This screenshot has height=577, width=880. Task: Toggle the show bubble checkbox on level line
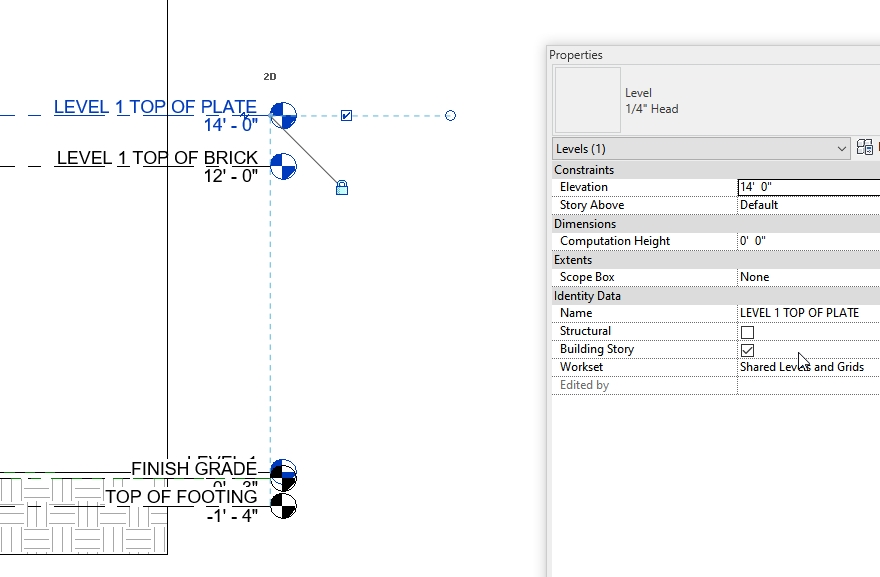346,116
